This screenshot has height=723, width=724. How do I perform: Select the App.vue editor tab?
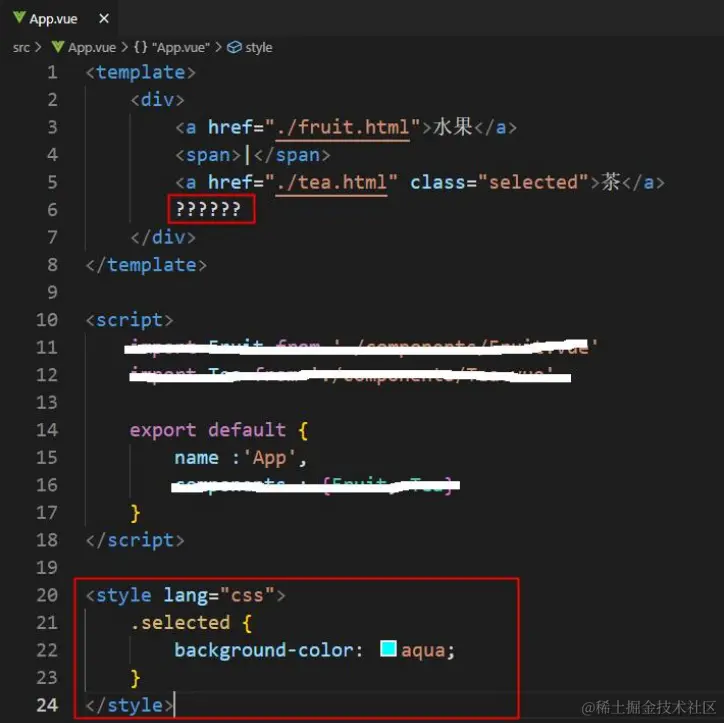click(x=59, y=18)
